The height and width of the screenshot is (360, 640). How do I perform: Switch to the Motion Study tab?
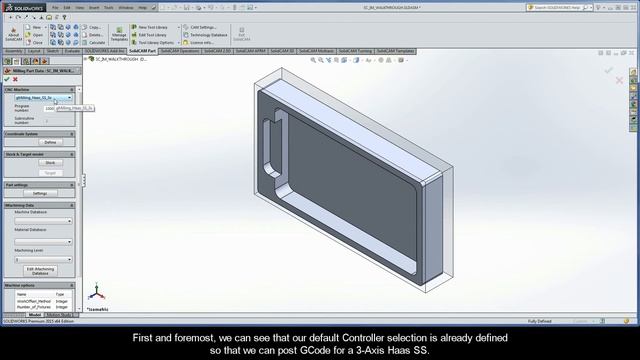click(59, 315)
